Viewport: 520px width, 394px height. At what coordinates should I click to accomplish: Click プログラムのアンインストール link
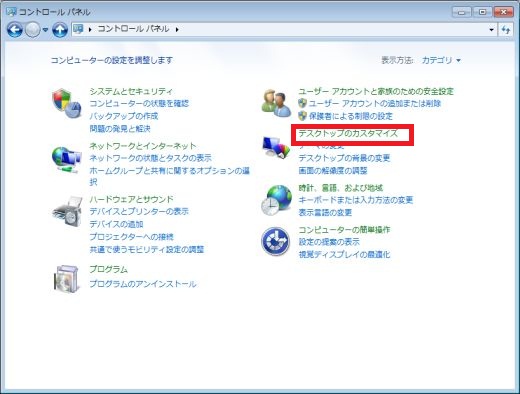(143, 284)
